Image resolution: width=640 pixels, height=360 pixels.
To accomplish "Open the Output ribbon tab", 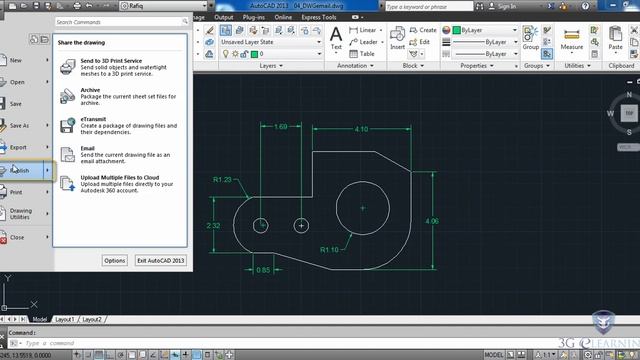I will tap(224, 17).
